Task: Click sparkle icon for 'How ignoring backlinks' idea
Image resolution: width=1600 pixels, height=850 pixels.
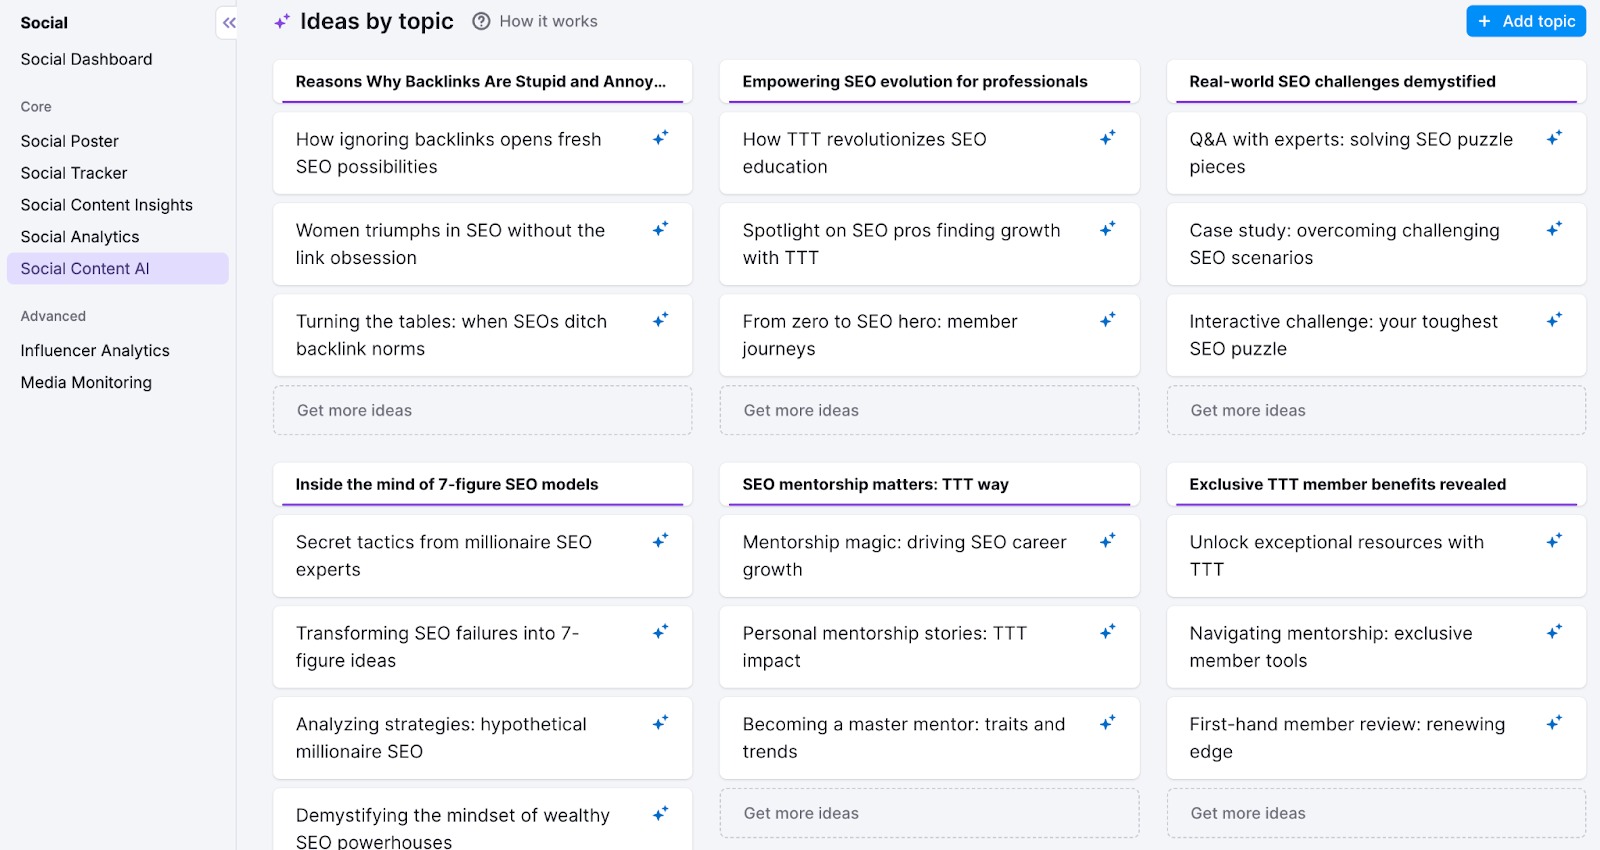Action: [x=660, y=138]
